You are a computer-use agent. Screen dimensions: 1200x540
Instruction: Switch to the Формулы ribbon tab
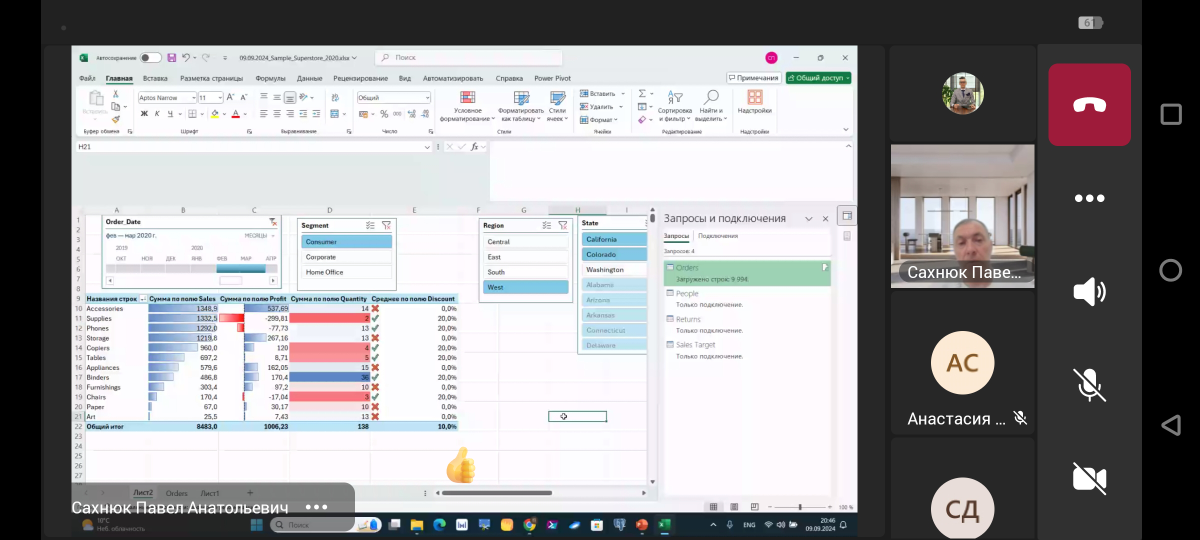click(x=270, y=78)
